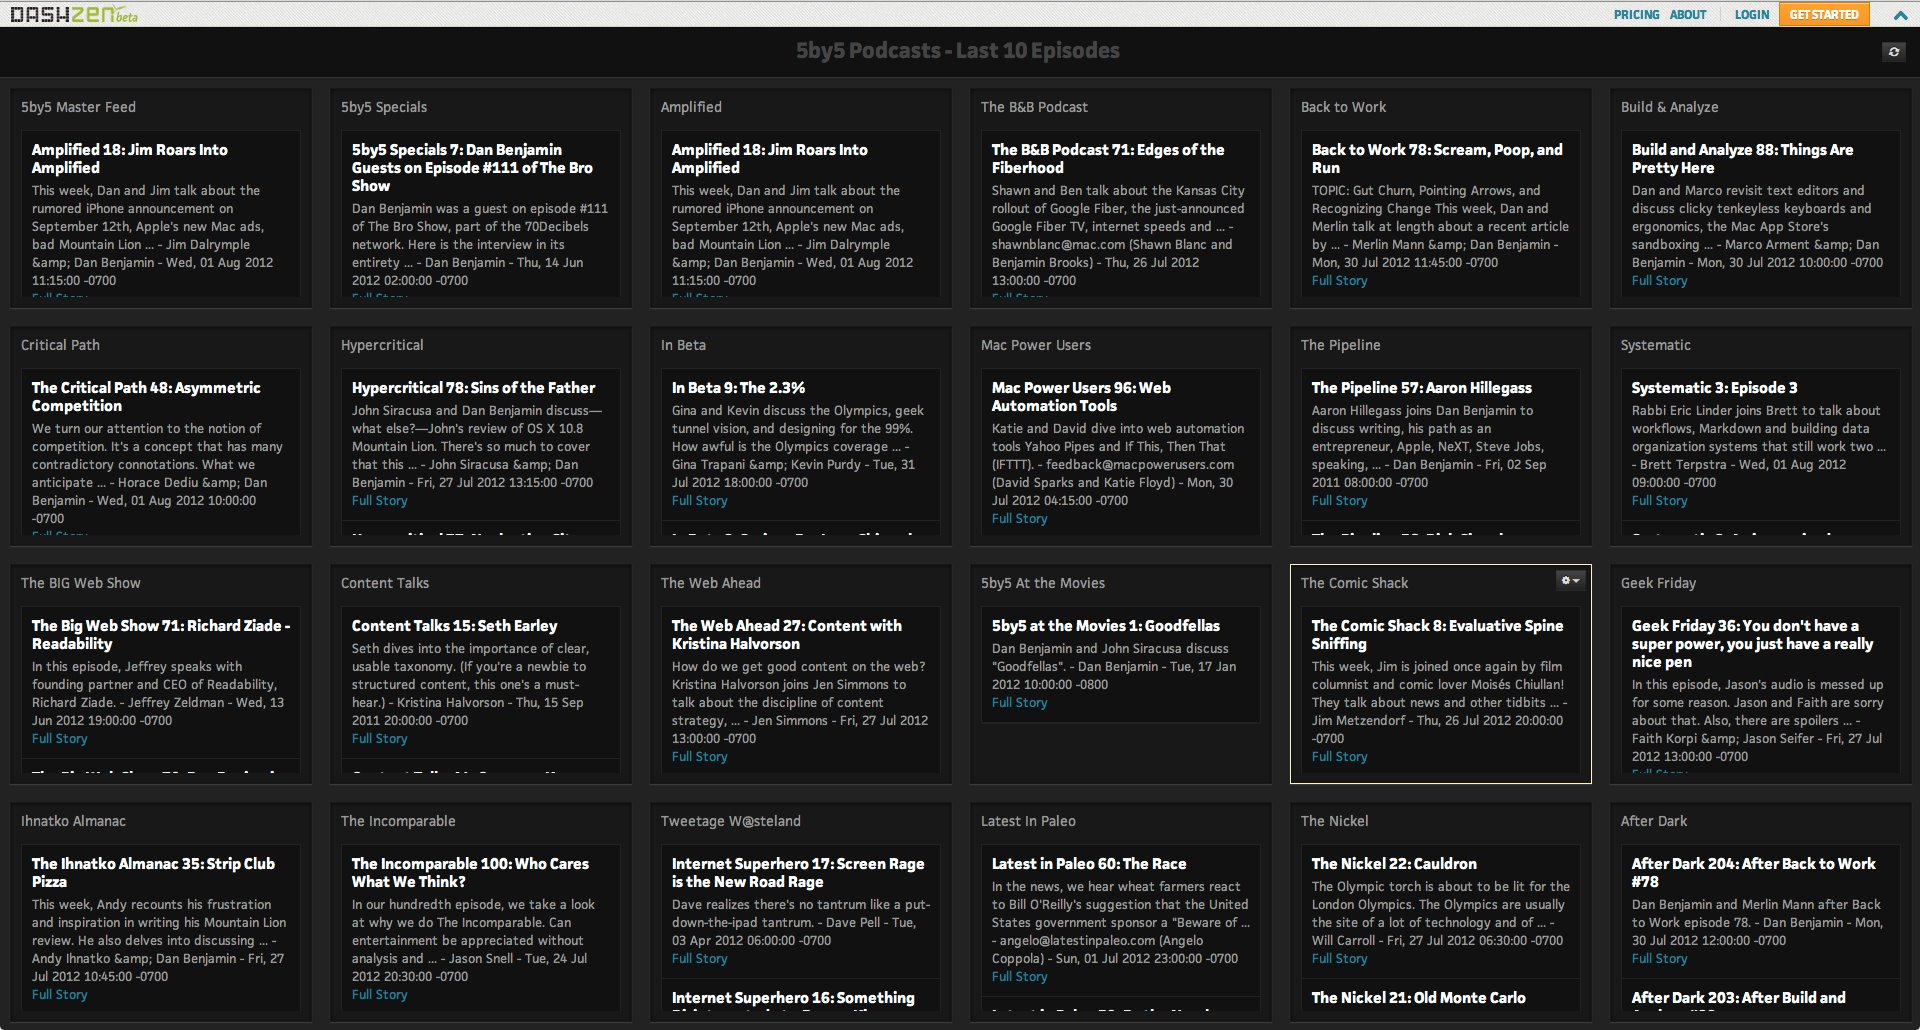Open Full Story for The Web Ahead 27
Viewport: 1920px width, 1030px height.
click(699, 757)
